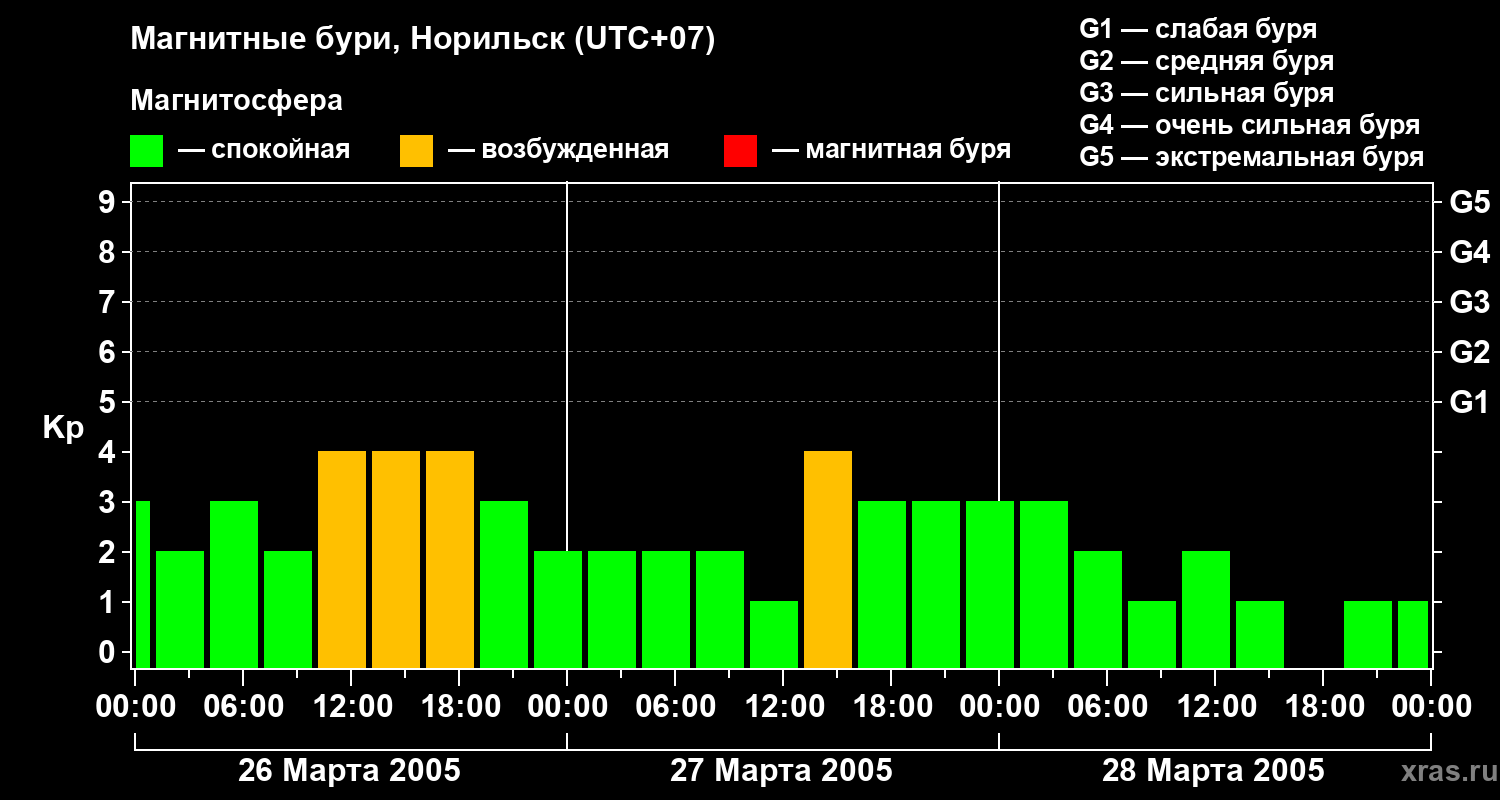Select the 'G4 — очень сильная буря' line
The height and width of the screenshot is (800, 1500).
coord(1249,125)
